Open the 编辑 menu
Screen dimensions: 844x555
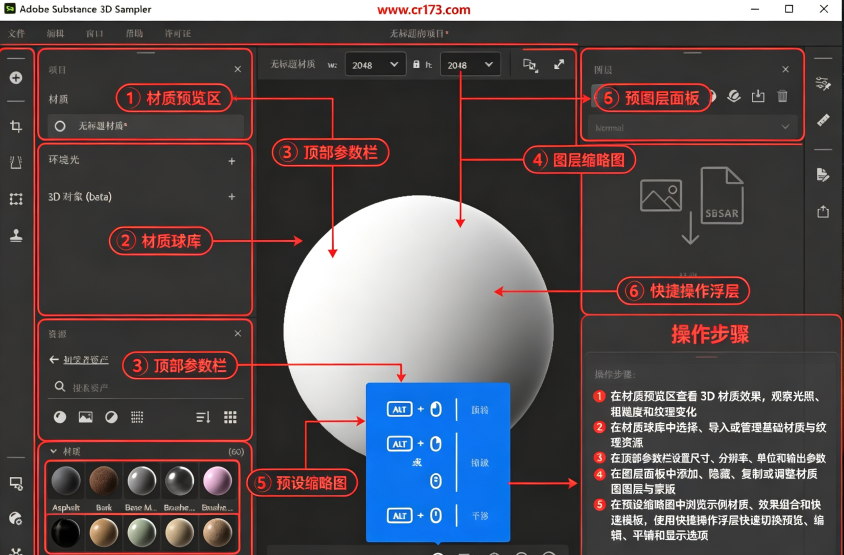click(55, 33)
